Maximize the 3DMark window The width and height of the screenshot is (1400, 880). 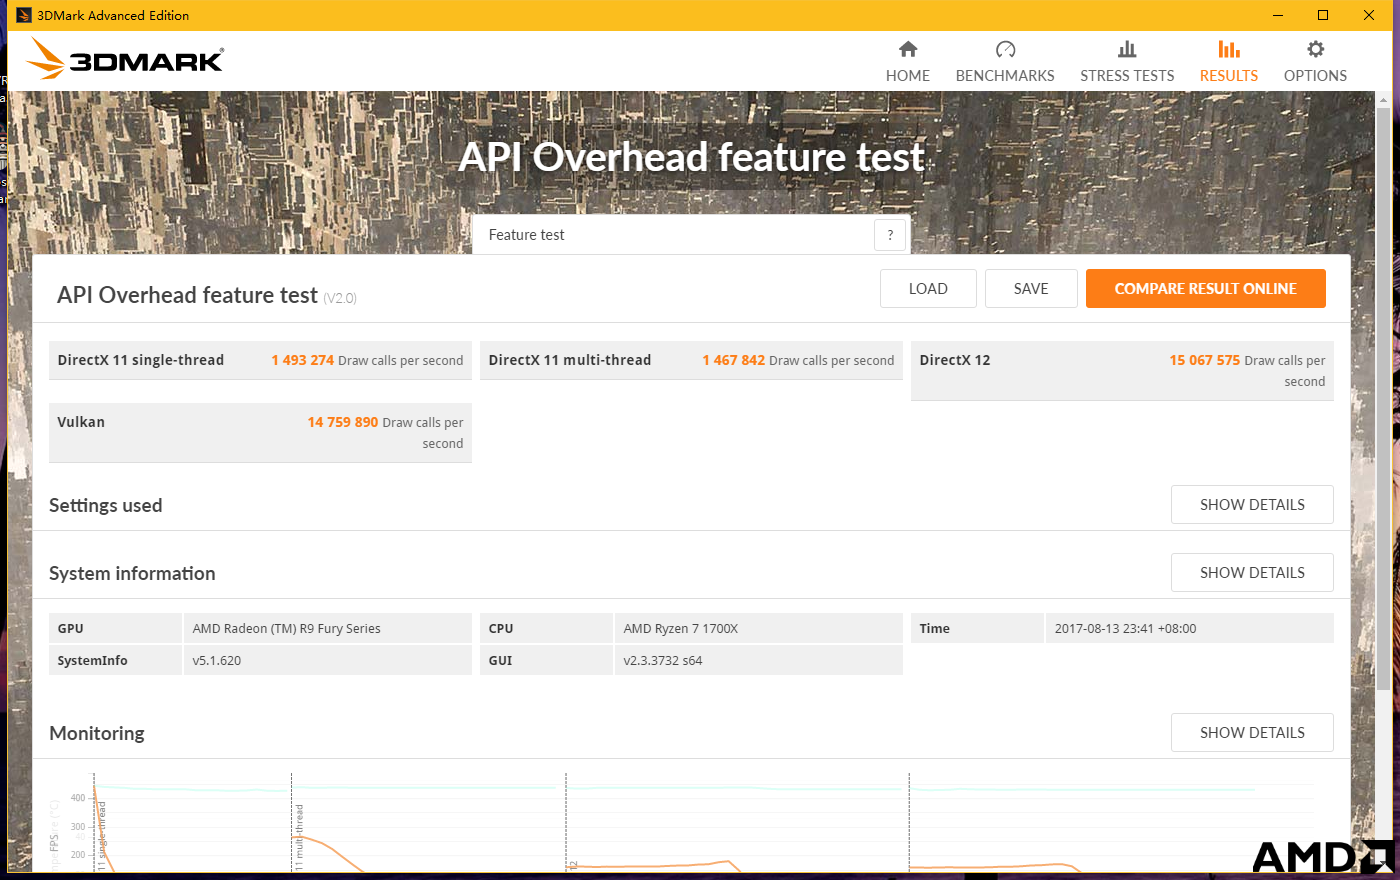point(1323,15)
